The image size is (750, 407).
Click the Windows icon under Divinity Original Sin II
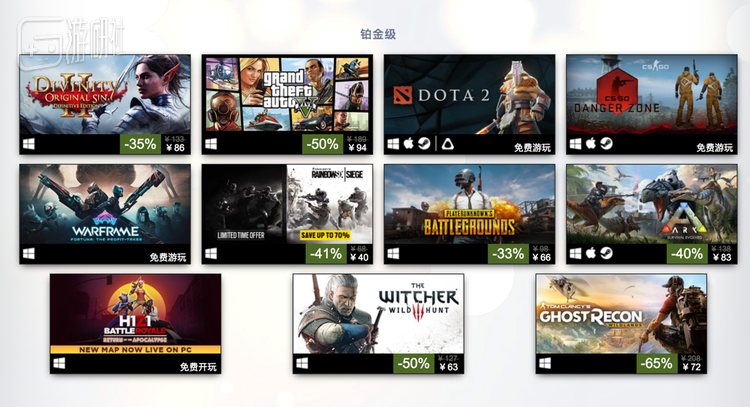tap(29, 144)
